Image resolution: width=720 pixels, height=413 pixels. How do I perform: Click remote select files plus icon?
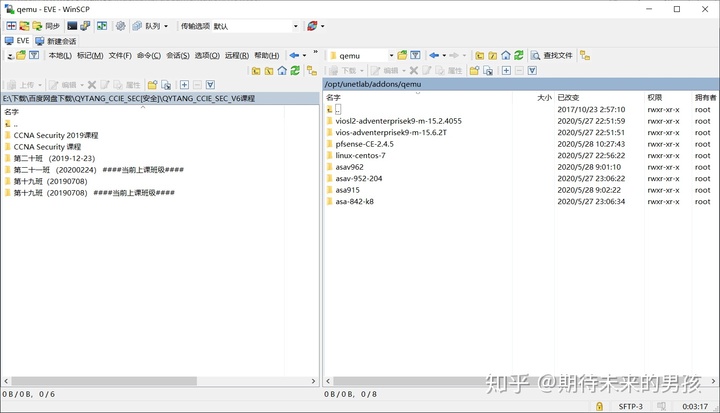506,71
